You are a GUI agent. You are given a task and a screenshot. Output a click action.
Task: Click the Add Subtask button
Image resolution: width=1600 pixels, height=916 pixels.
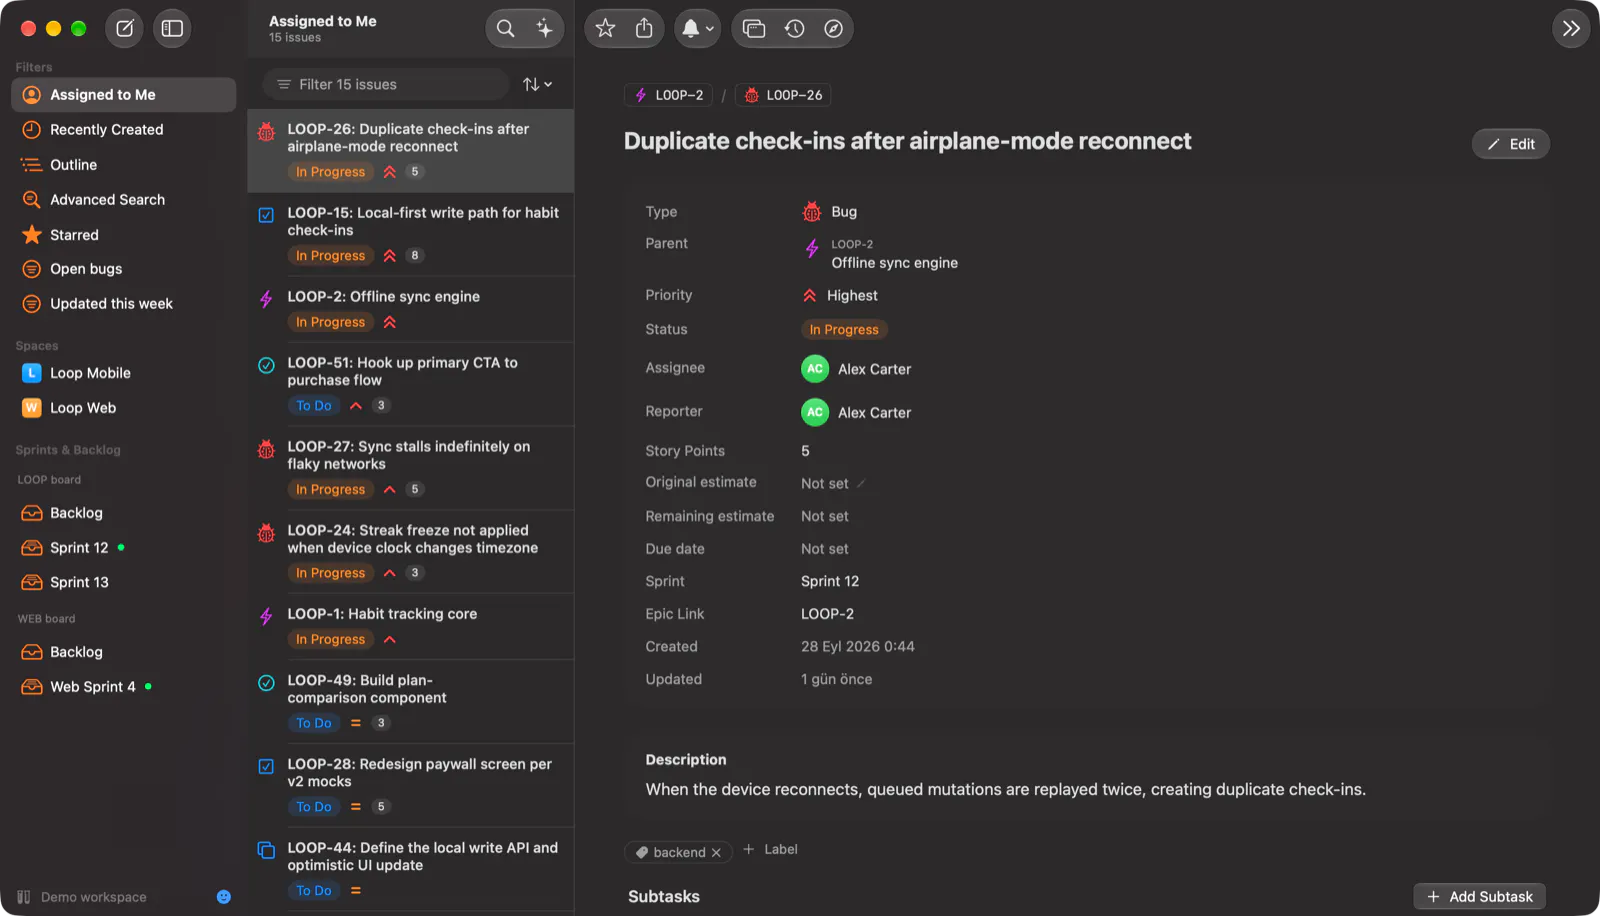tap(1480, 897)
